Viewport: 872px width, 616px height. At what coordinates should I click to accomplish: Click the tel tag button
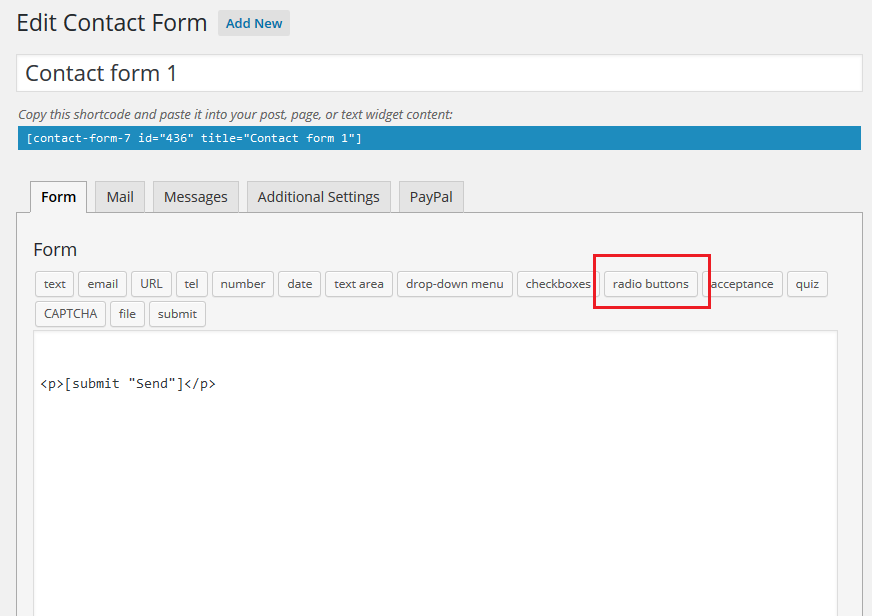point(192,284)
